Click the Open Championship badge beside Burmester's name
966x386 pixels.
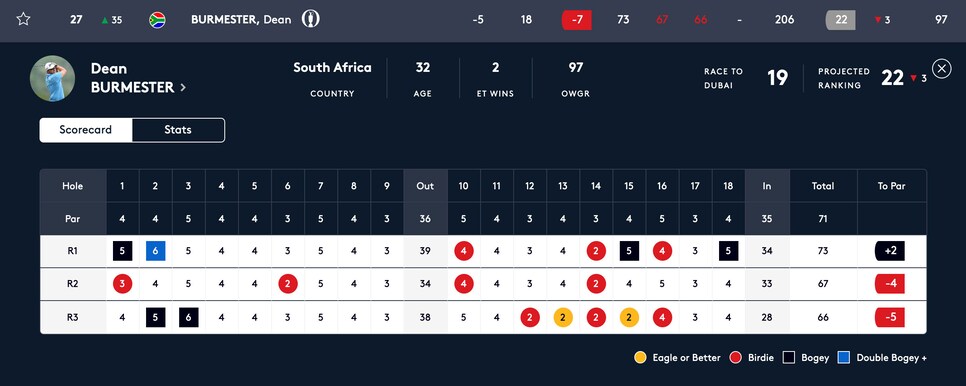[311, 19]
